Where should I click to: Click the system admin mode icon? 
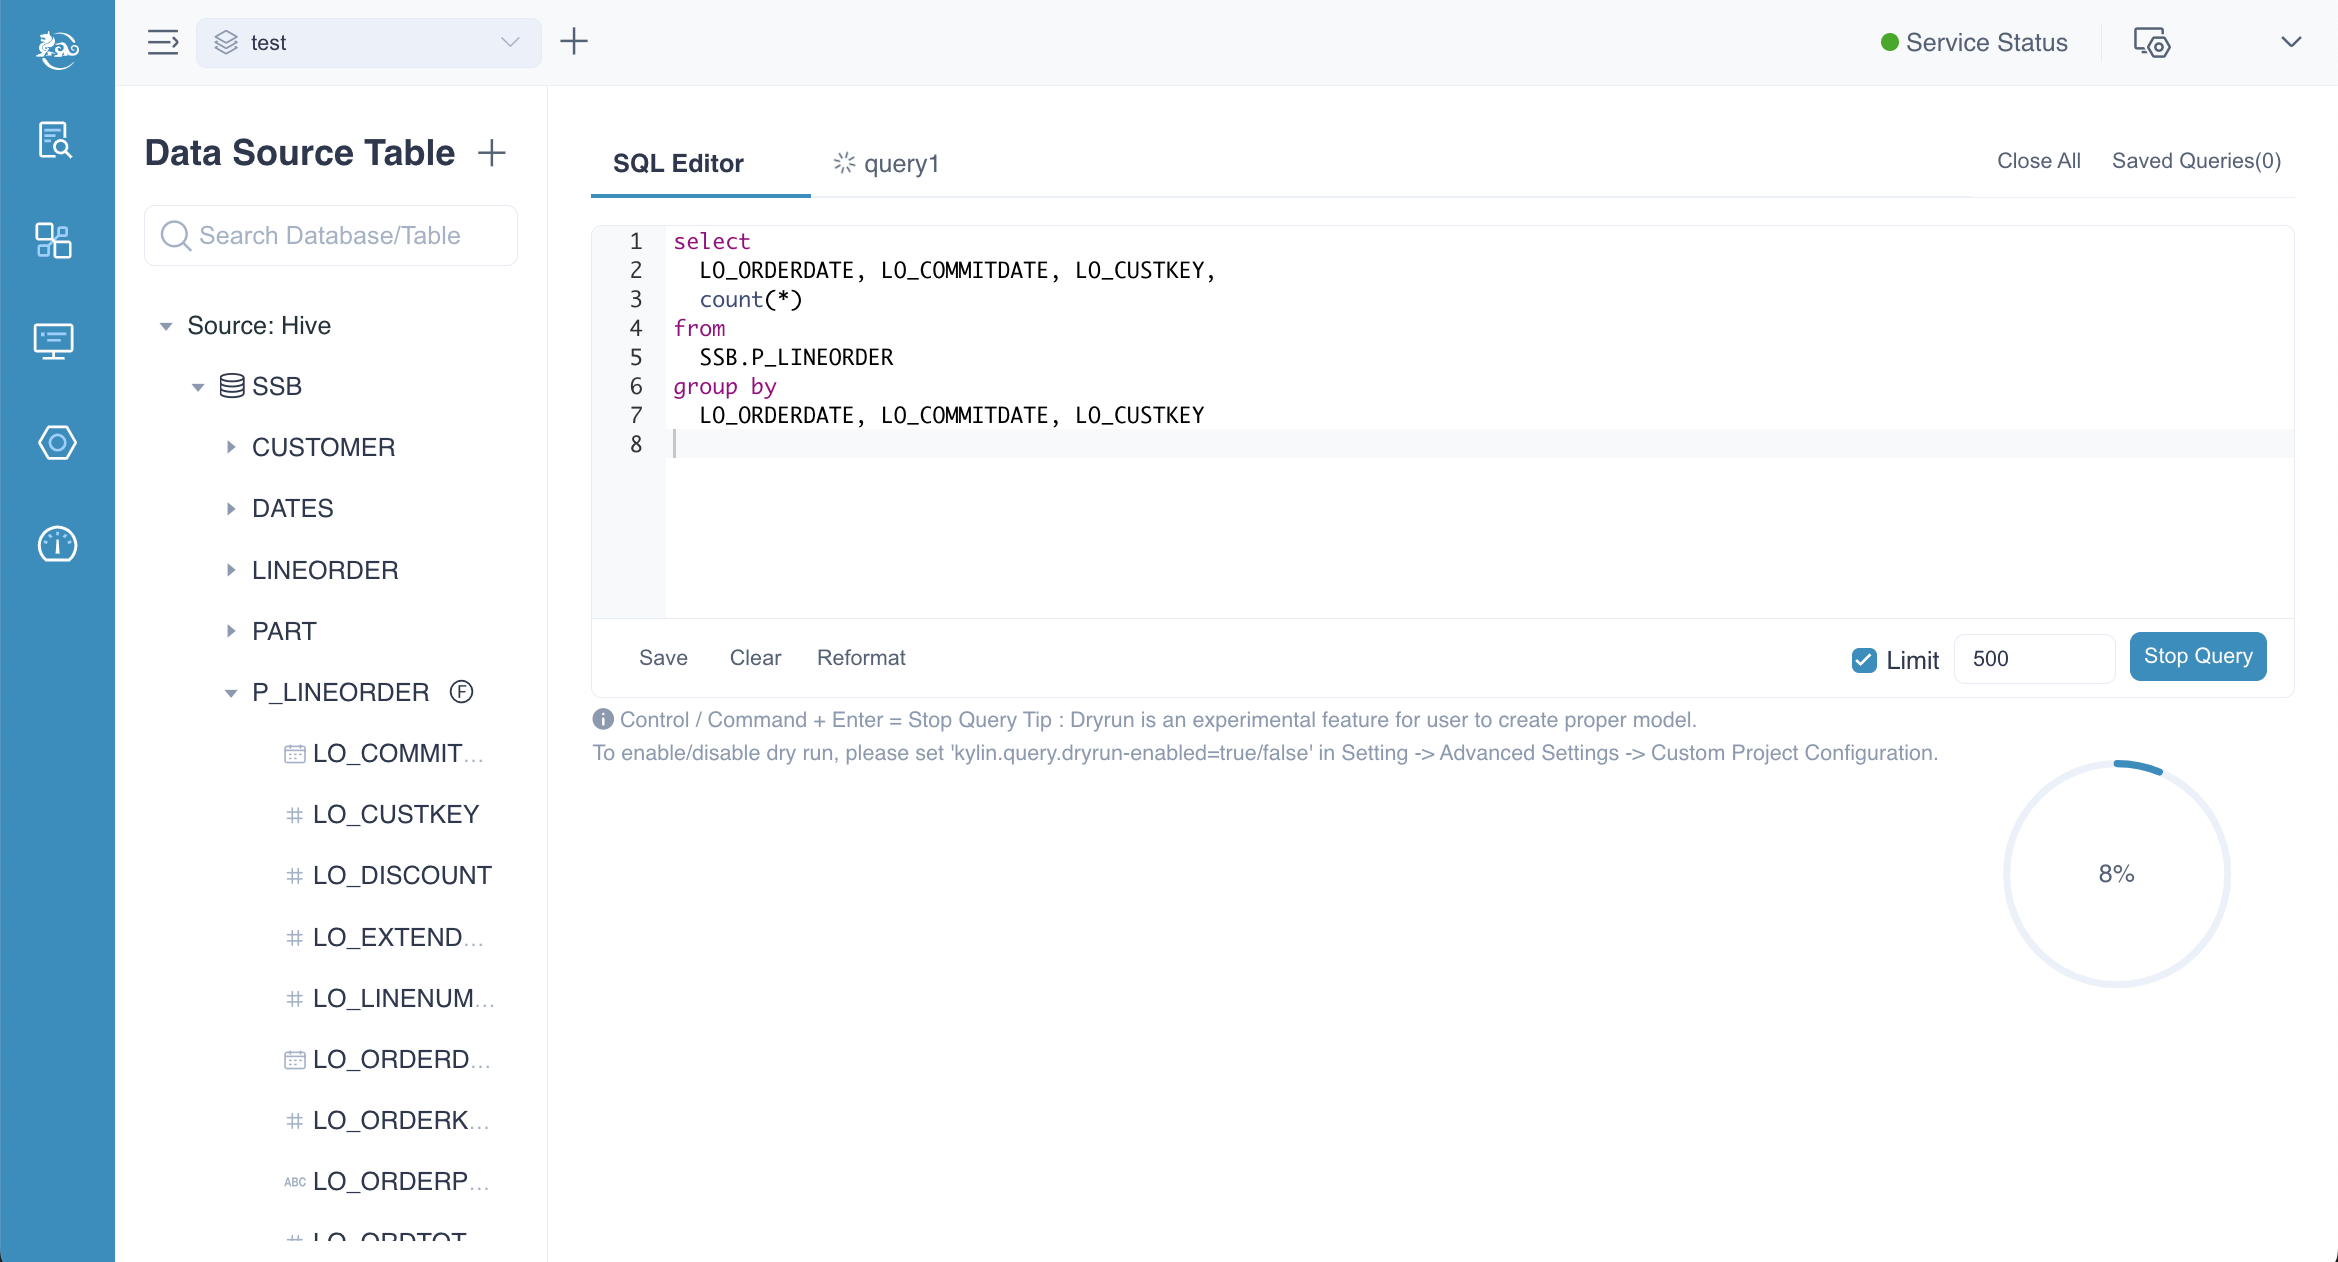[x=2152, y=43]
